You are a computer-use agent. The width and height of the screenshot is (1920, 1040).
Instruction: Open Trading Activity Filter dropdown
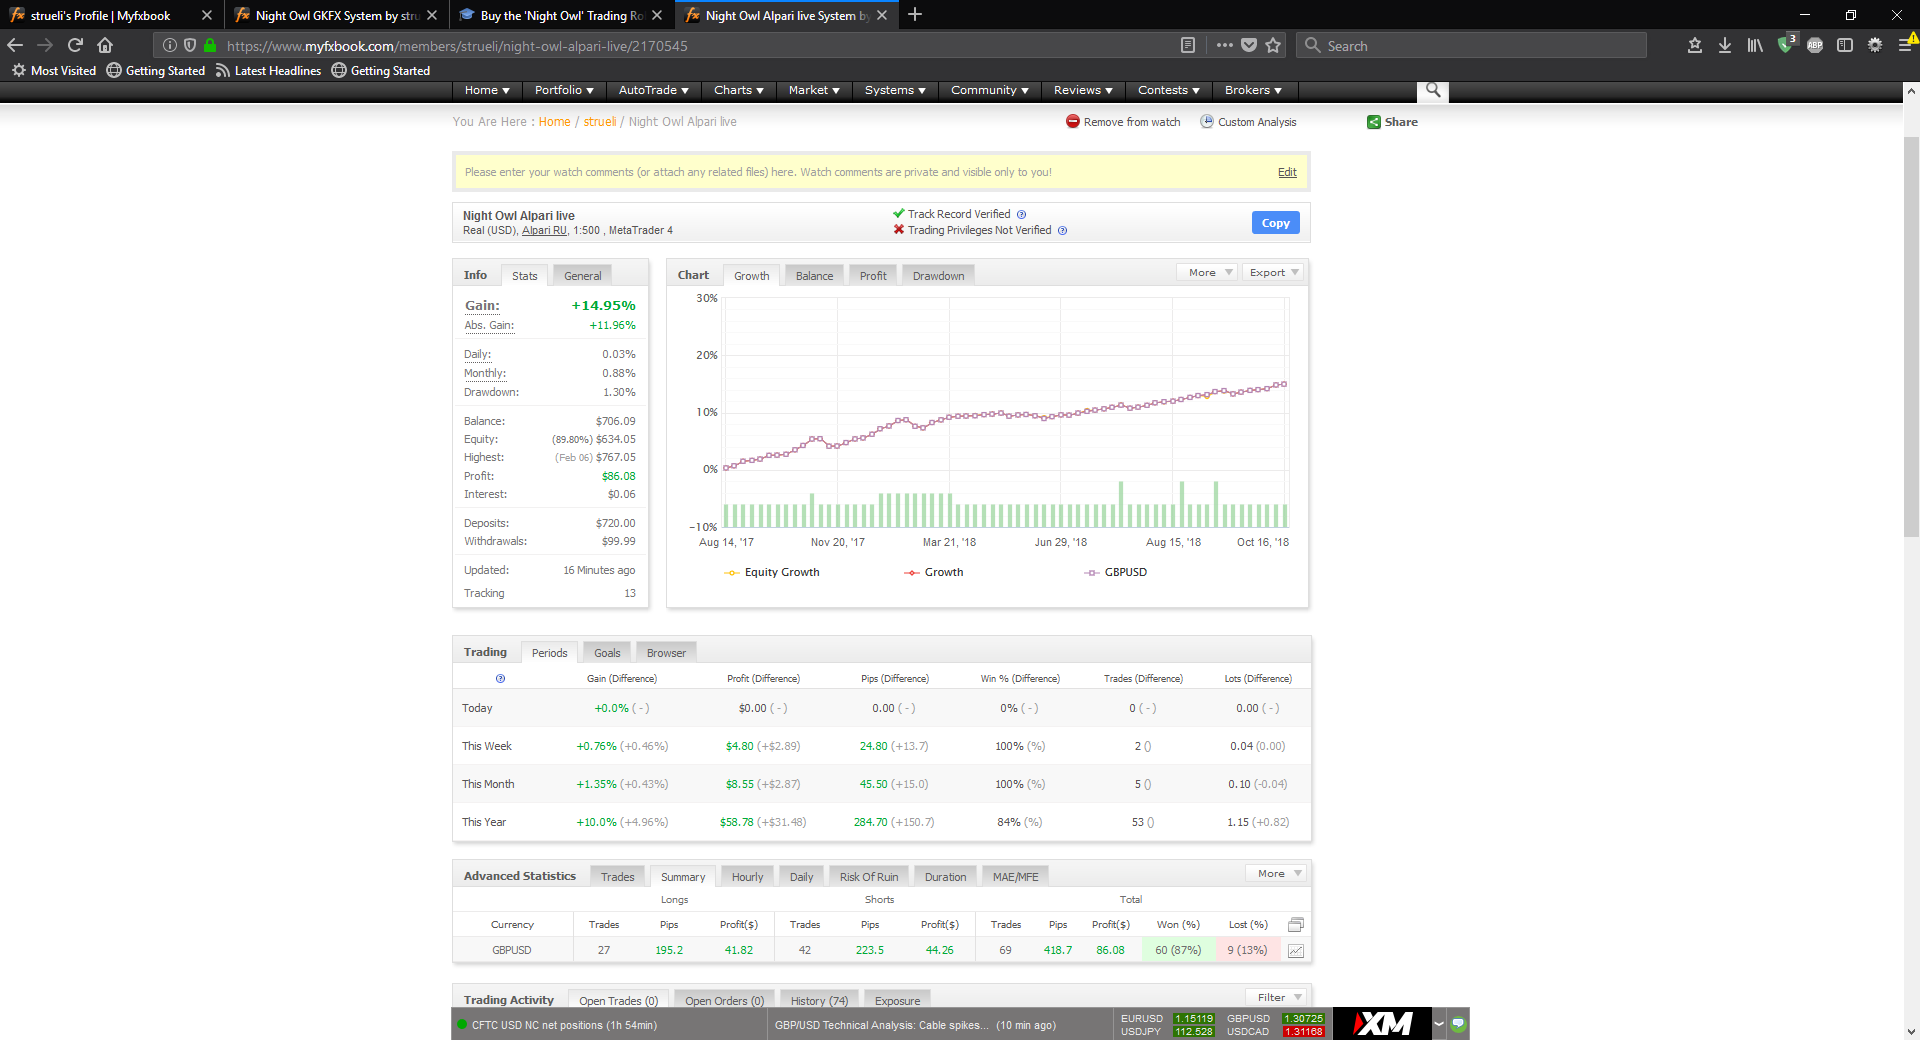click(1276, 997)
